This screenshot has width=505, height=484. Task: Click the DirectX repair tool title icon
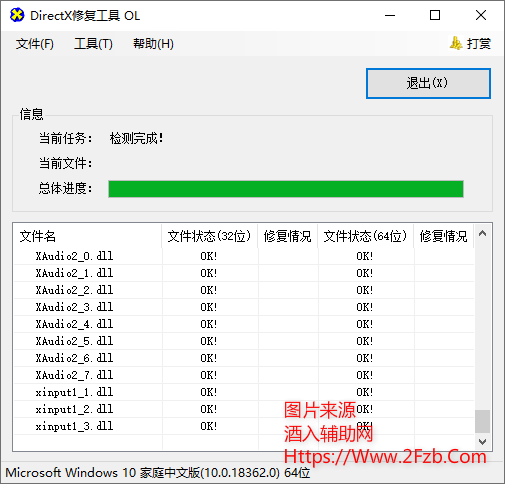[x=17, y=15]
